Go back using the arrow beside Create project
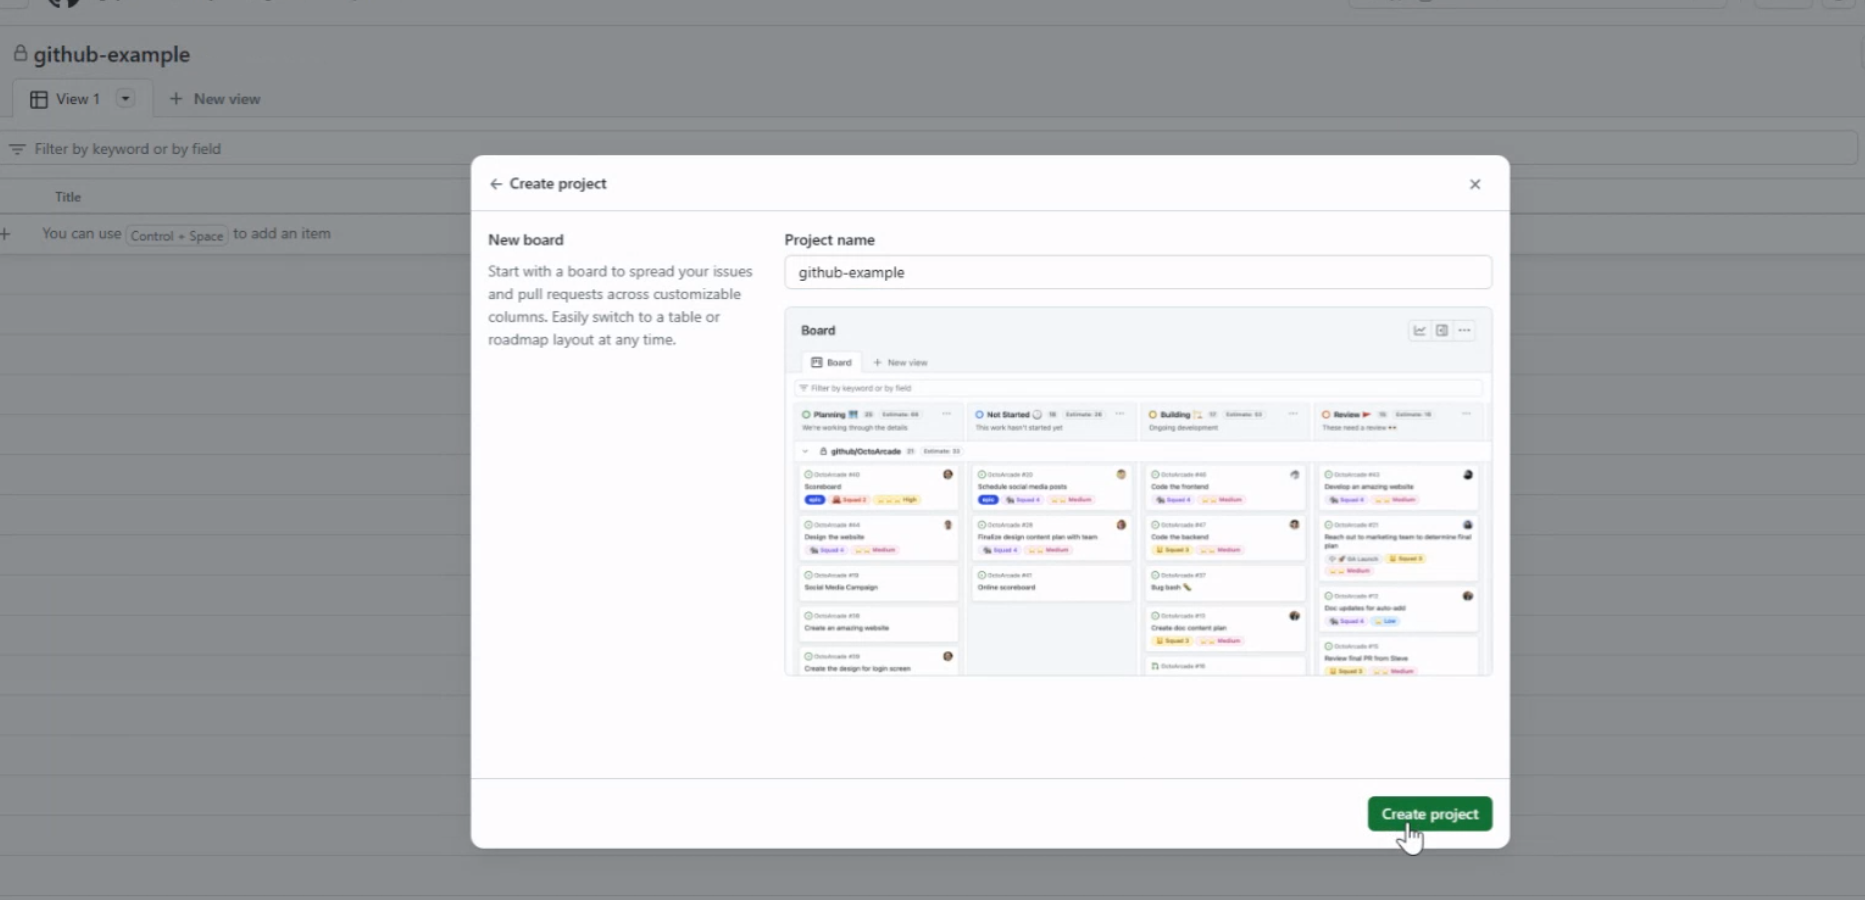Image resolution: width=1865 pixels, height=900 pixels. [495, 184]
